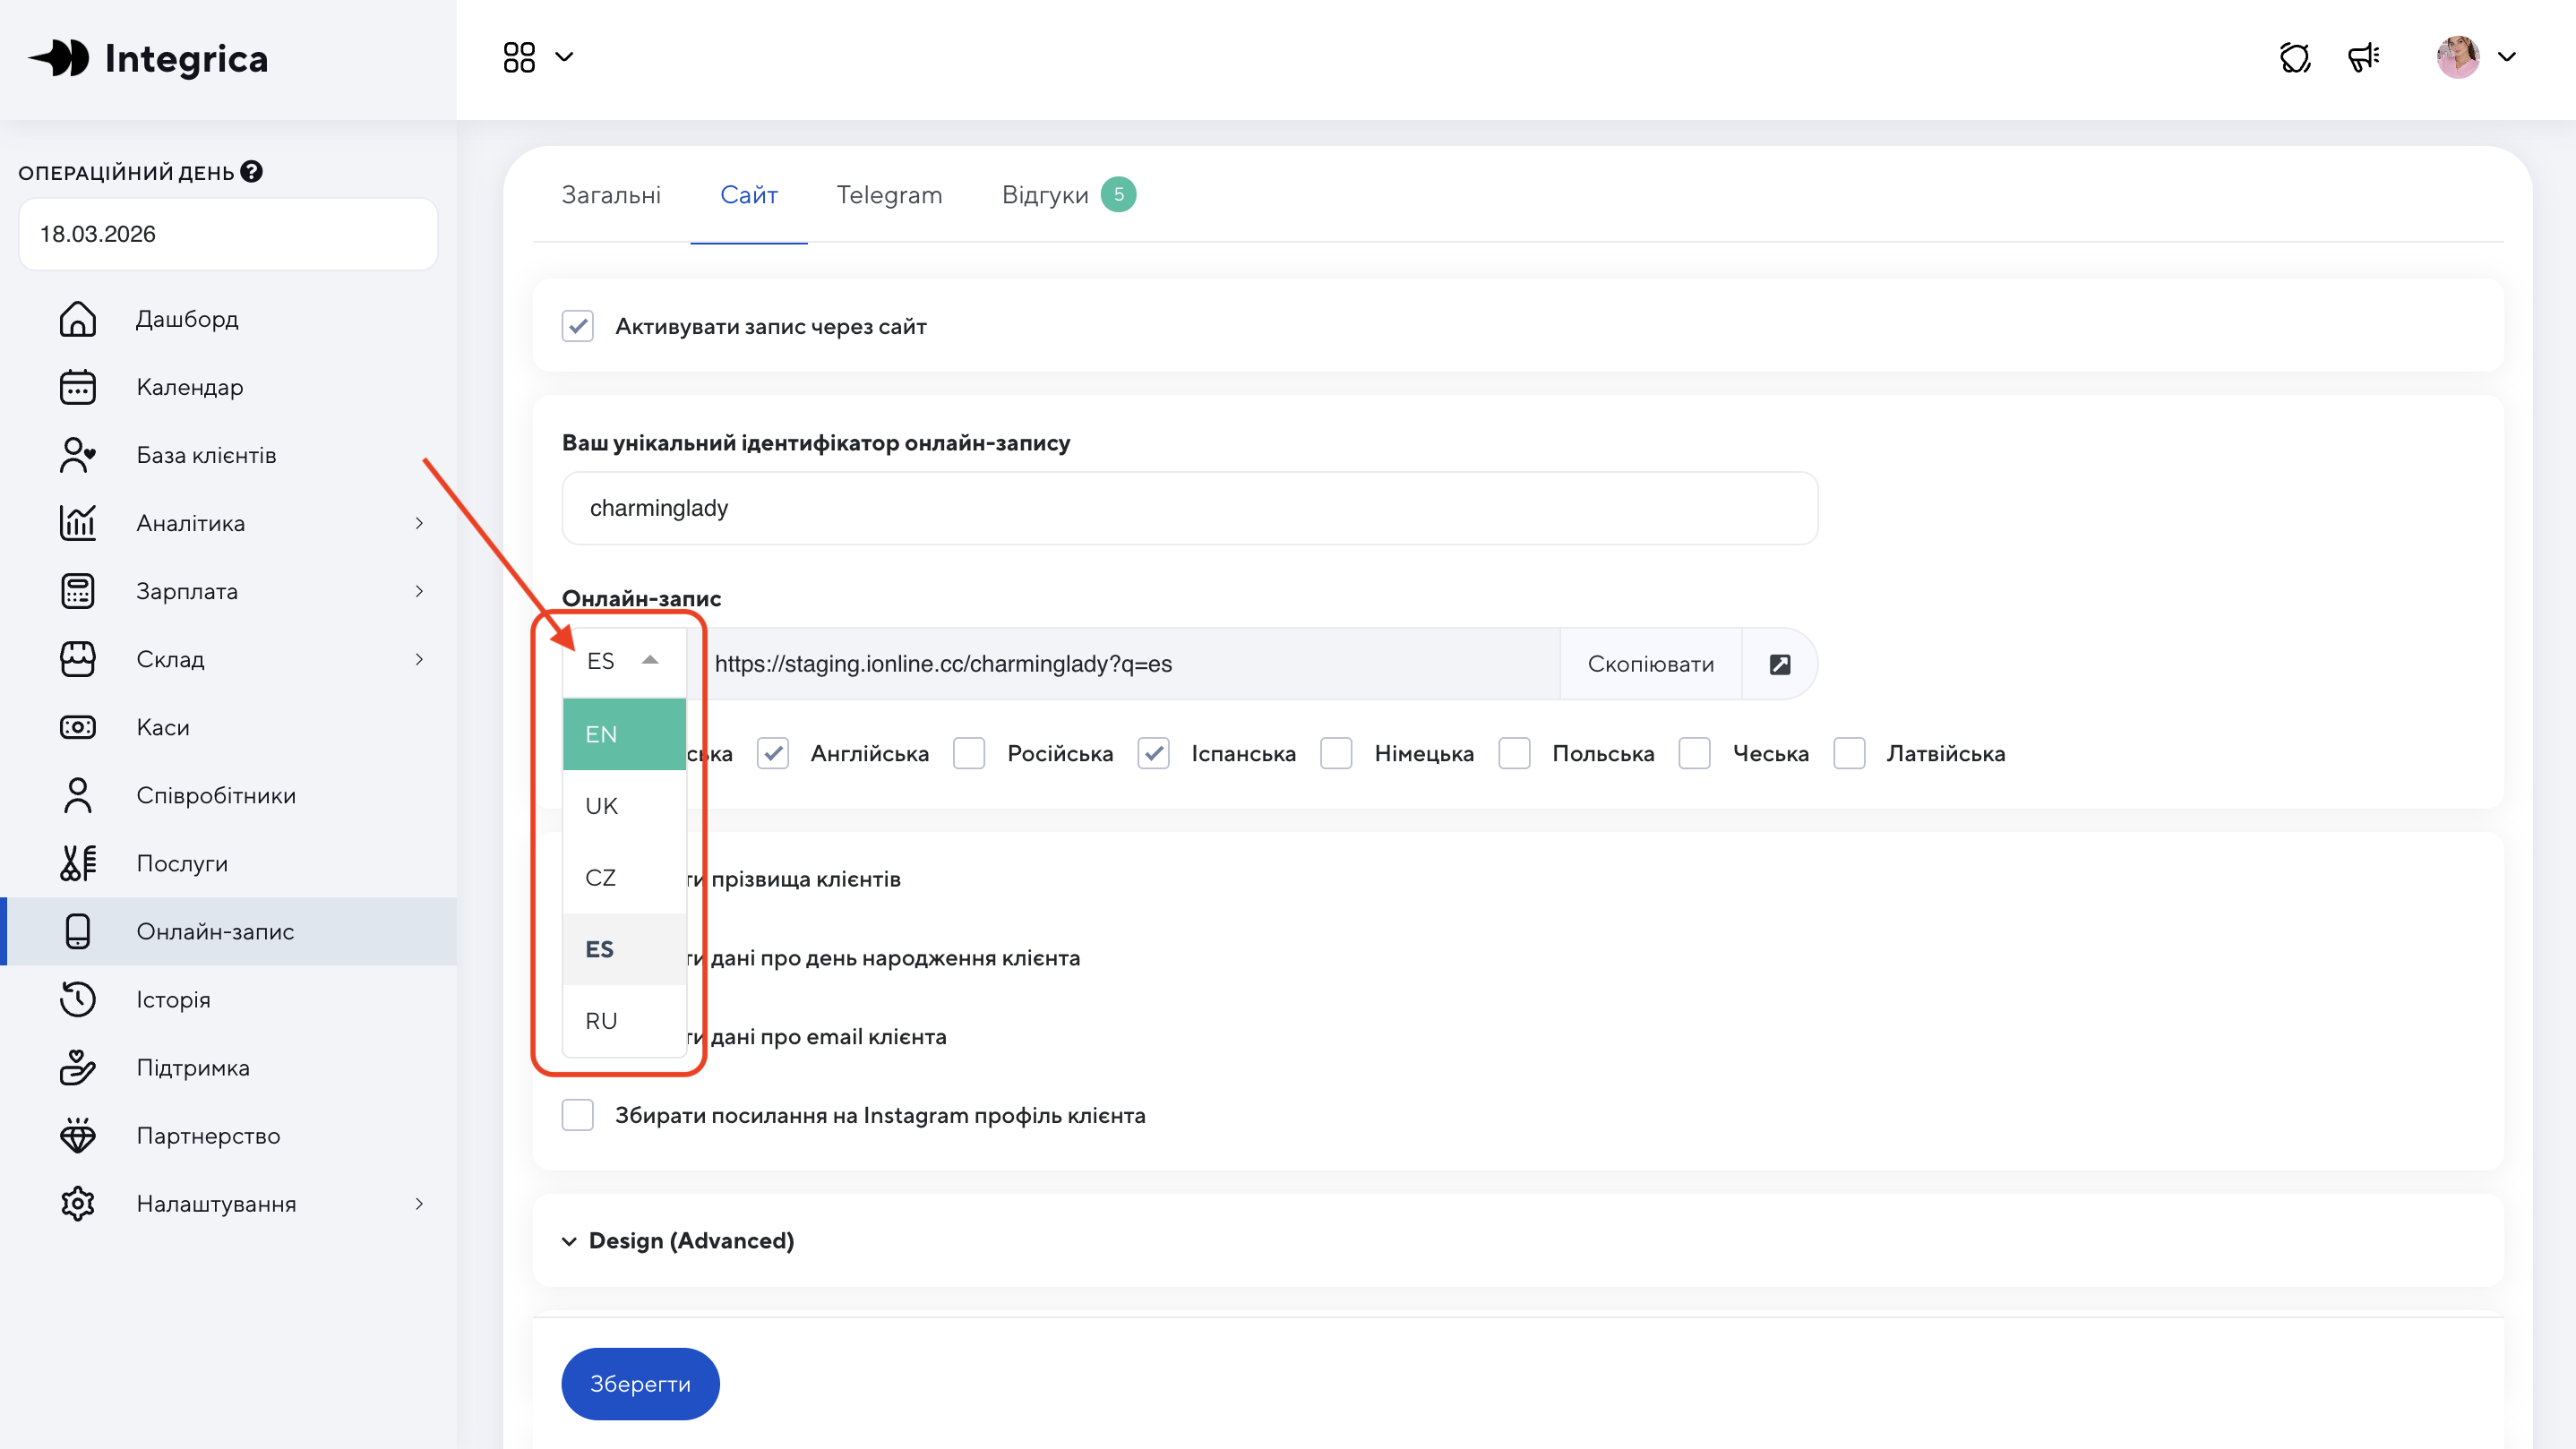2576x1449 pixels.
Task: Click the megaphone announcements icon
Action: point(2364,57)
